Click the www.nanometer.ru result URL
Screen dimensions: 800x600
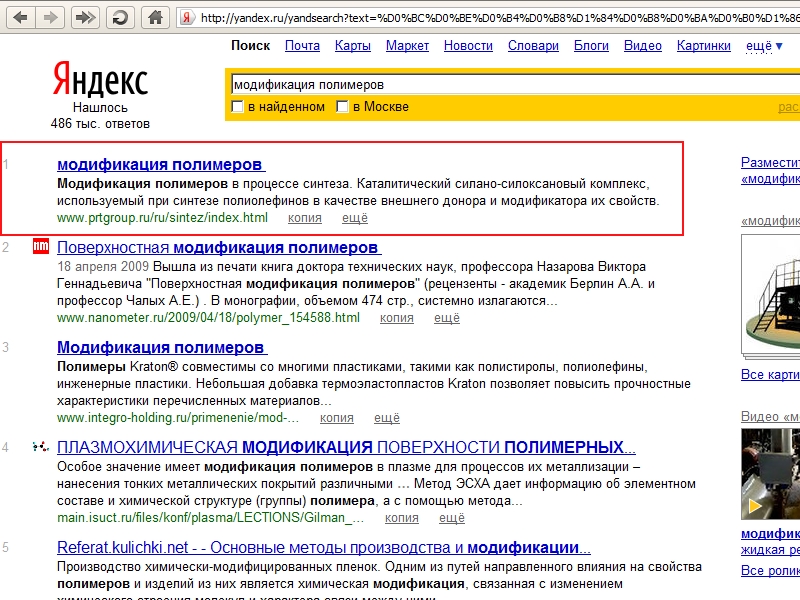tap(208, 318)
